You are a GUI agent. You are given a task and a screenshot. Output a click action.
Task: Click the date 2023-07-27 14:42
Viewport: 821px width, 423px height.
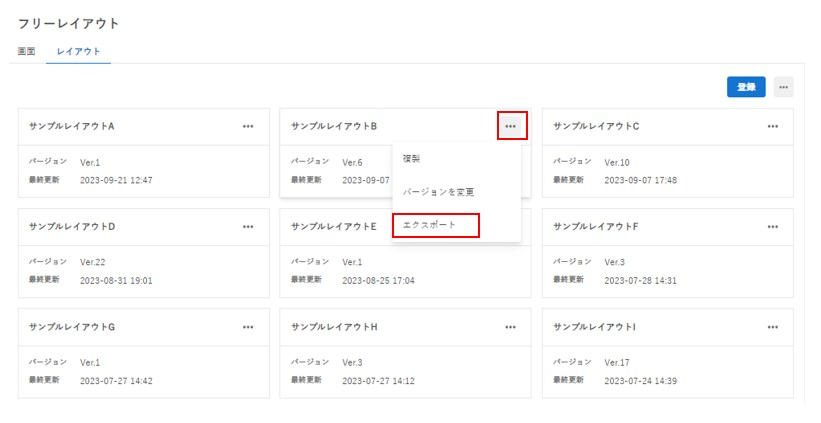tap(116, 381)
